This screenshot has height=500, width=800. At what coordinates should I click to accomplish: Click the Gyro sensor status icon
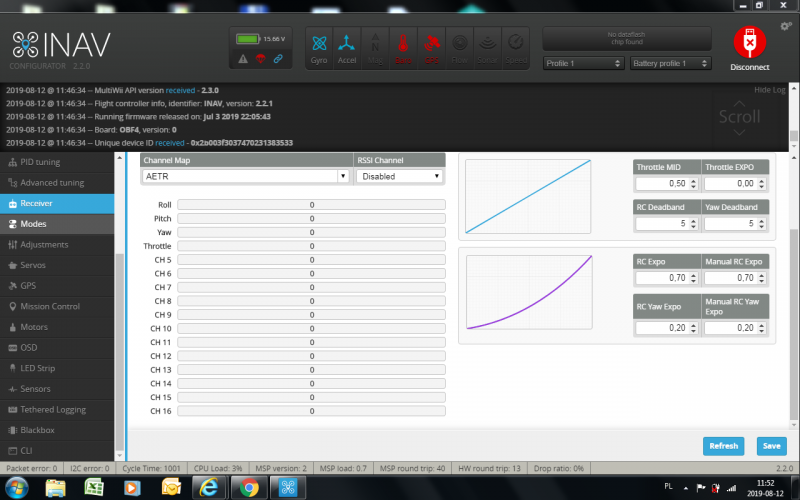click(x=319, y=47)
